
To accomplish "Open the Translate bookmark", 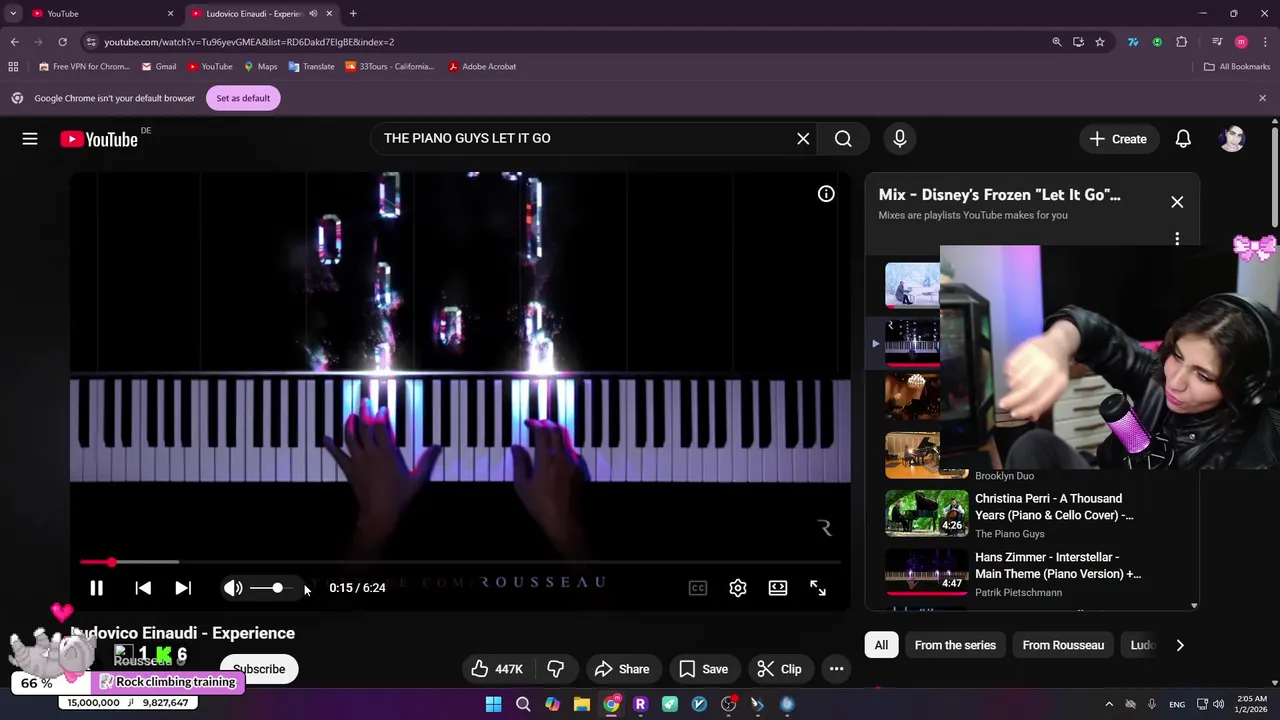I will (311, 67).
